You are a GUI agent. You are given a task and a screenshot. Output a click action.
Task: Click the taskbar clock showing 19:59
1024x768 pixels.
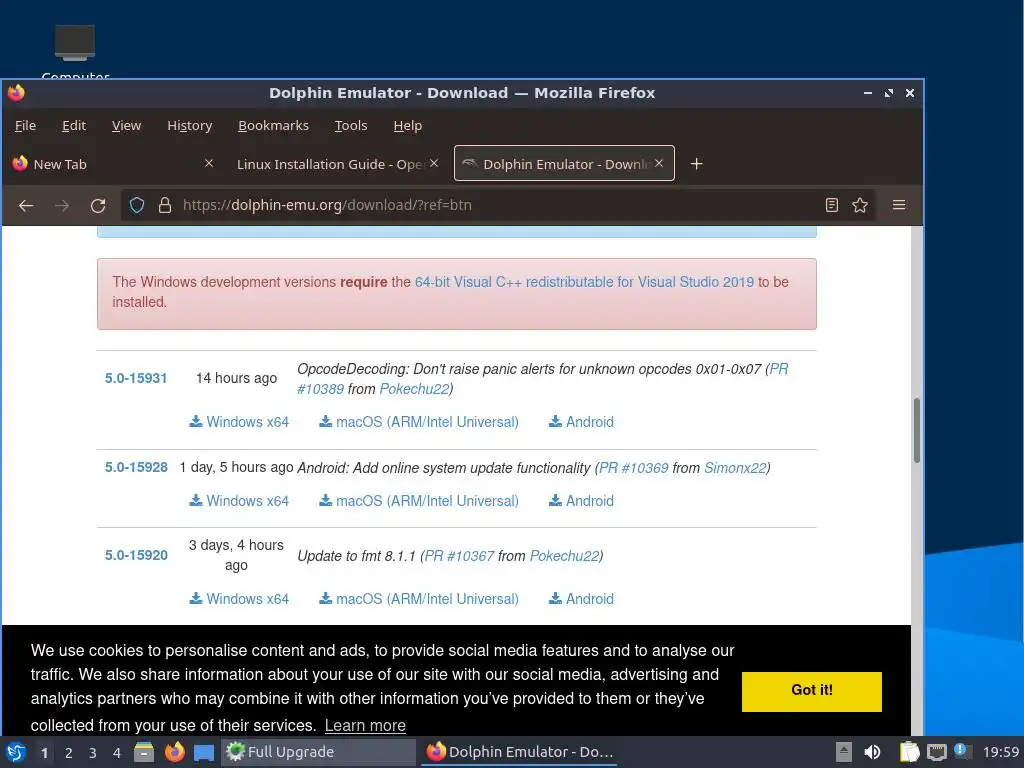(1000, 752)
